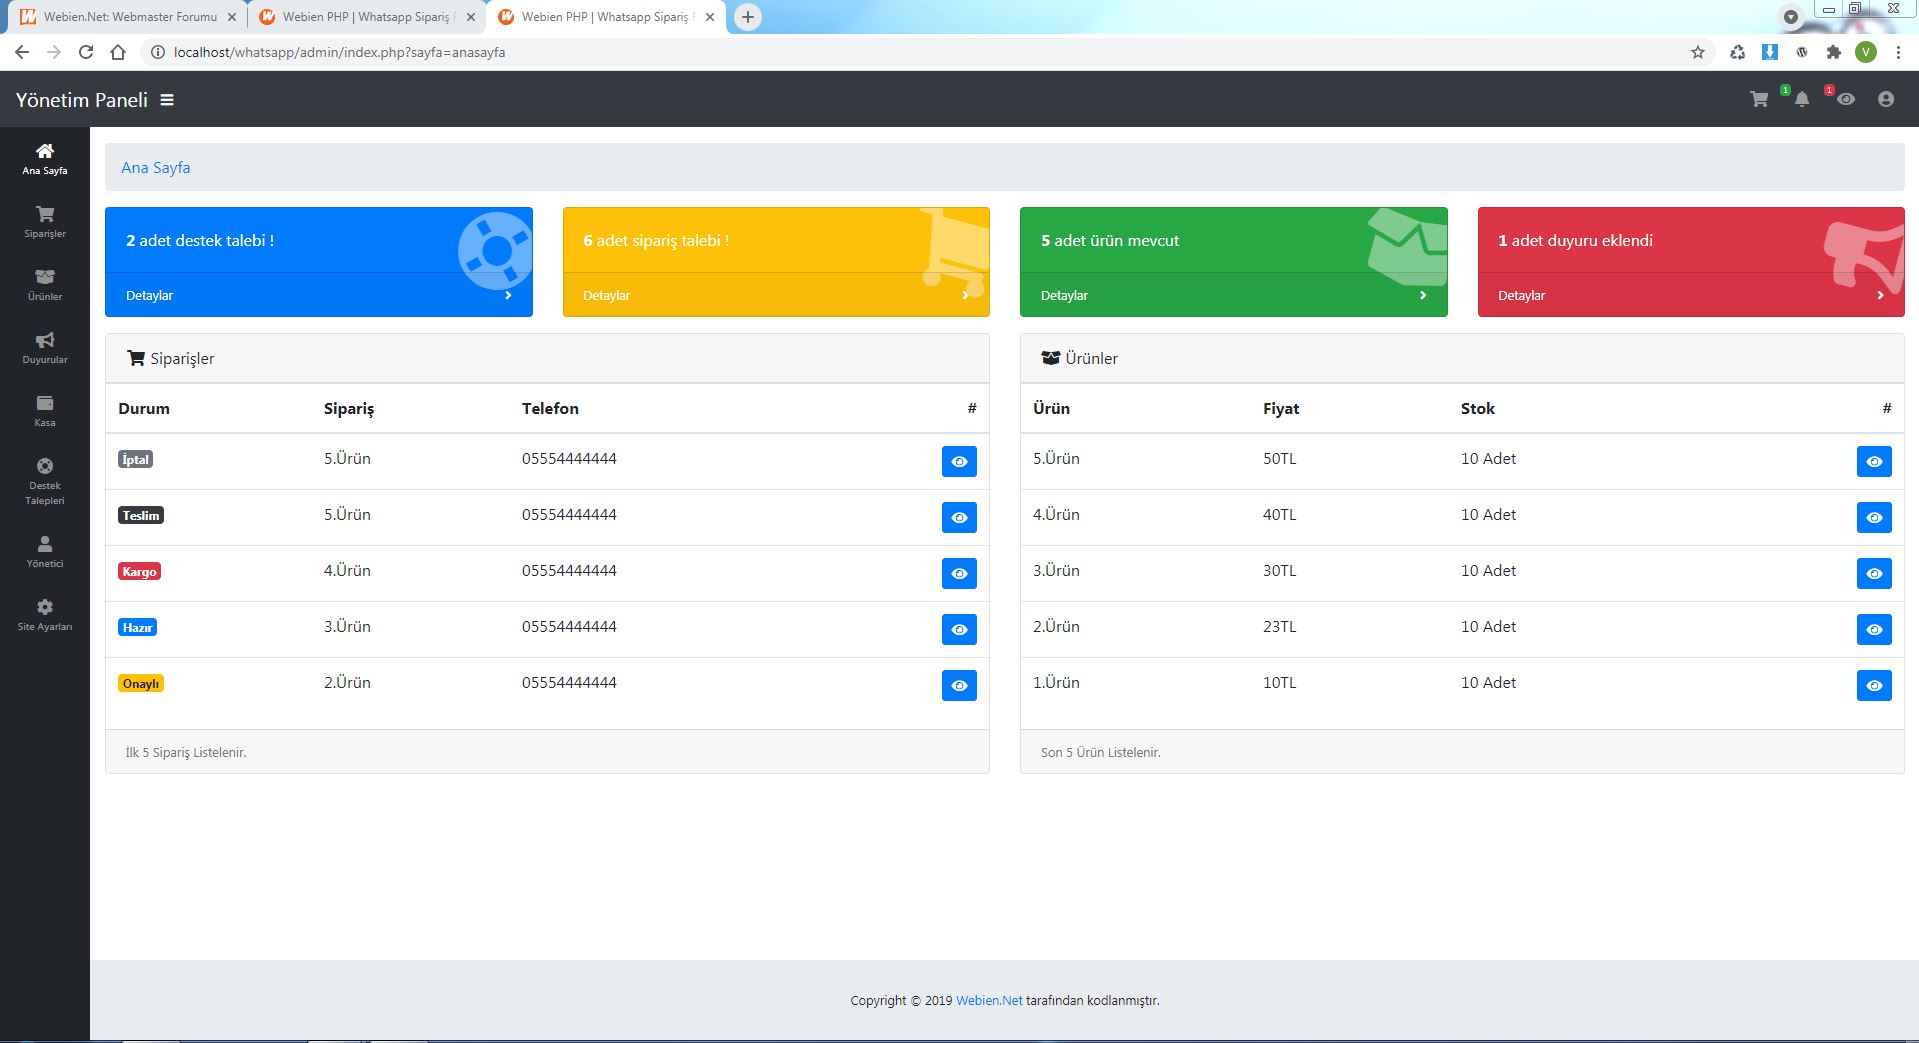The image size is (1919, 1043).
Task: Open Ürünler section in the sidebar
Action: point(45,285)
